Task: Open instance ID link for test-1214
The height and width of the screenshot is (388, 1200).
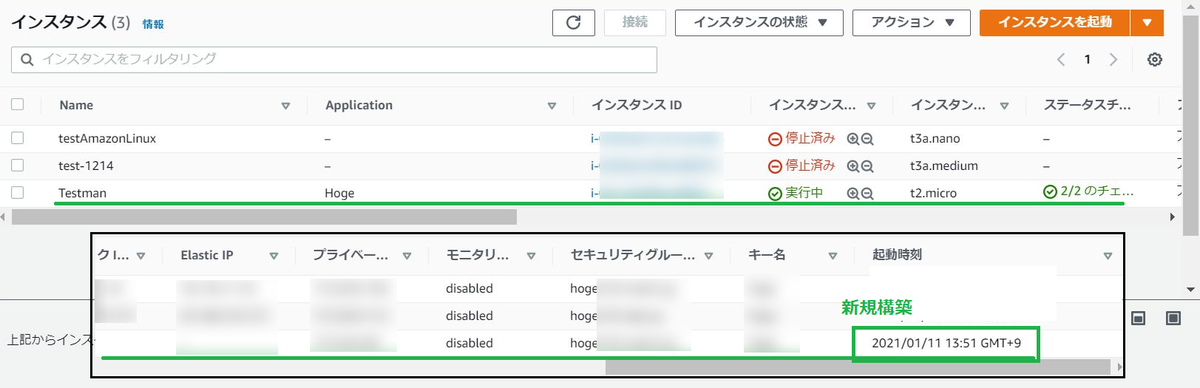Action: (x=656, y=165)
